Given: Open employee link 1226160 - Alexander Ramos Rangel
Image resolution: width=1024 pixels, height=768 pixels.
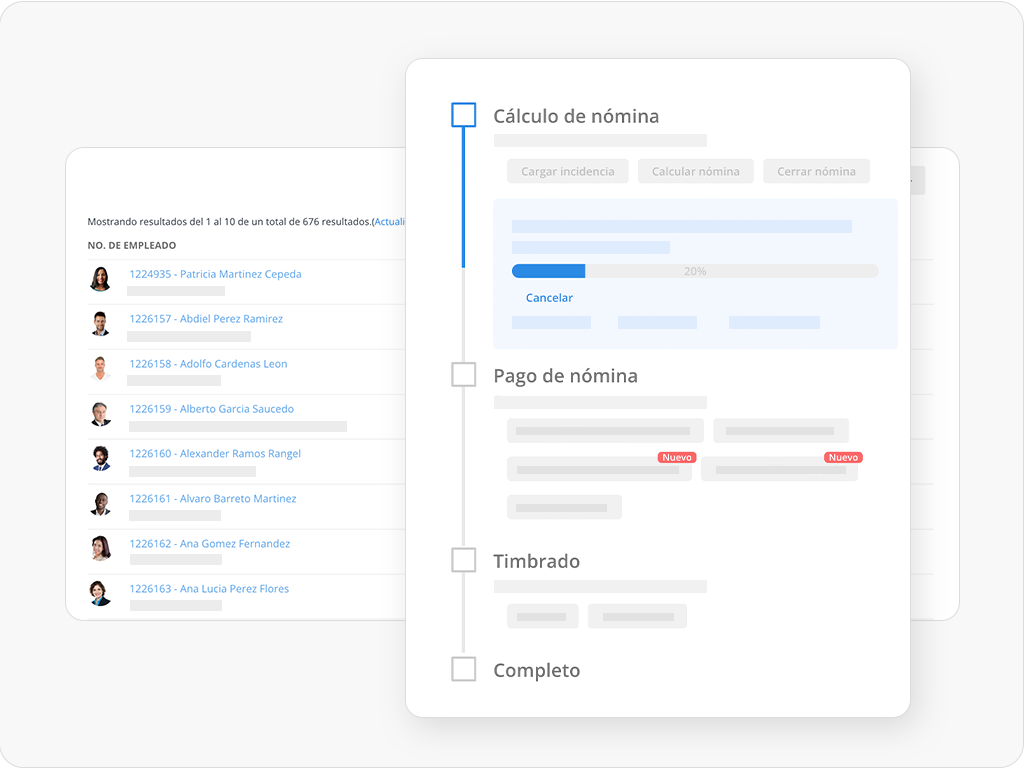Looking at the screenshot, I should (215, 454).
